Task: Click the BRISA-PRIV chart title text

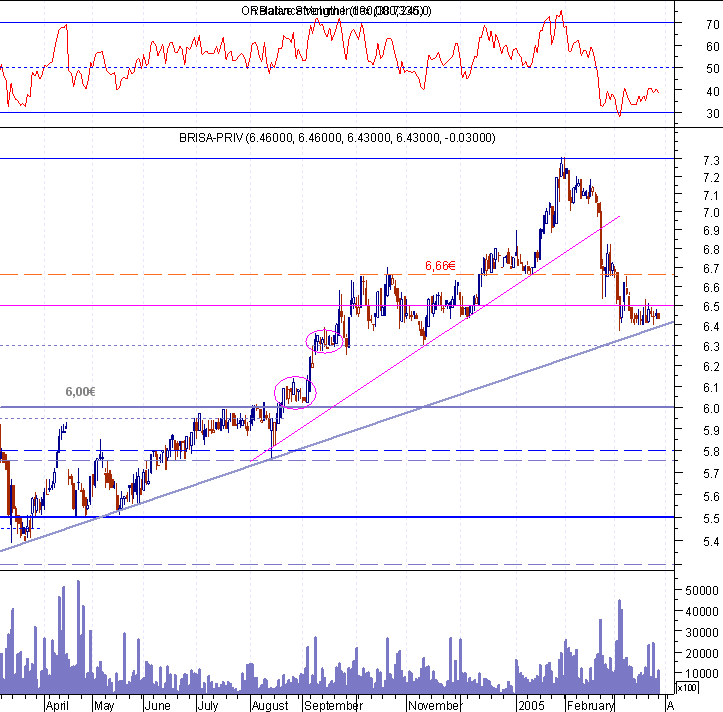Action: click(337, 138)
